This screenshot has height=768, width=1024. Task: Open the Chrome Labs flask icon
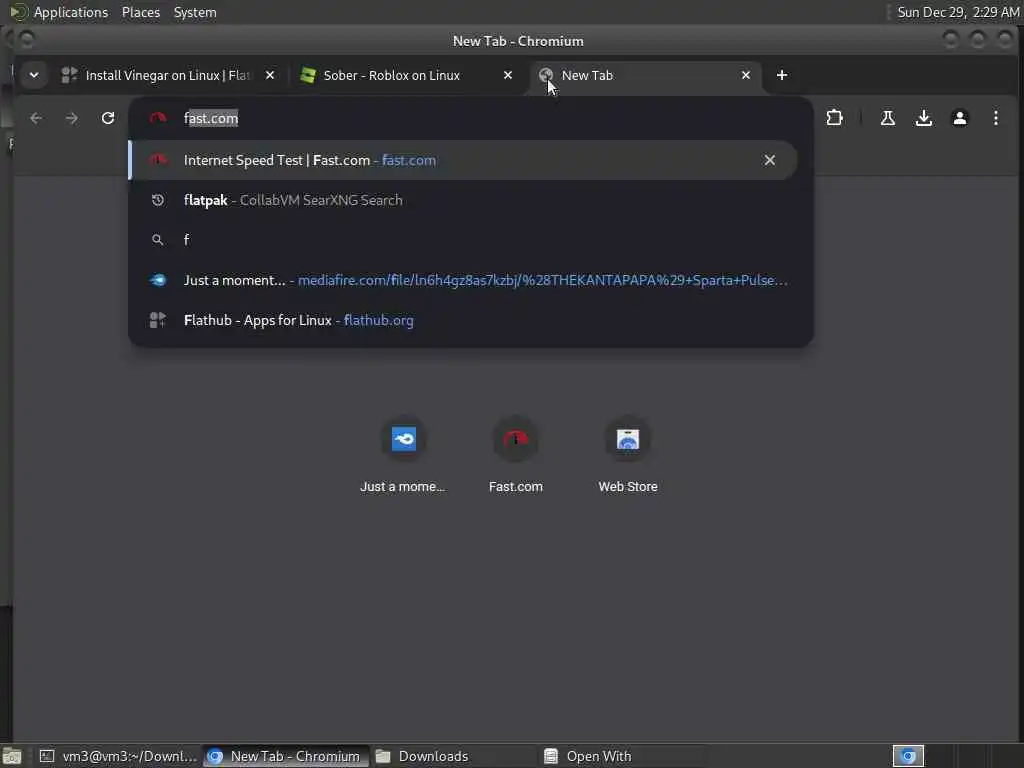click(x=888, y=118)
